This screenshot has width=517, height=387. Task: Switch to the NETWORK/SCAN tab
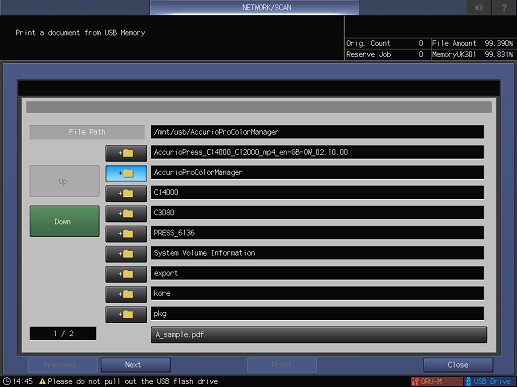coord(255,7)
